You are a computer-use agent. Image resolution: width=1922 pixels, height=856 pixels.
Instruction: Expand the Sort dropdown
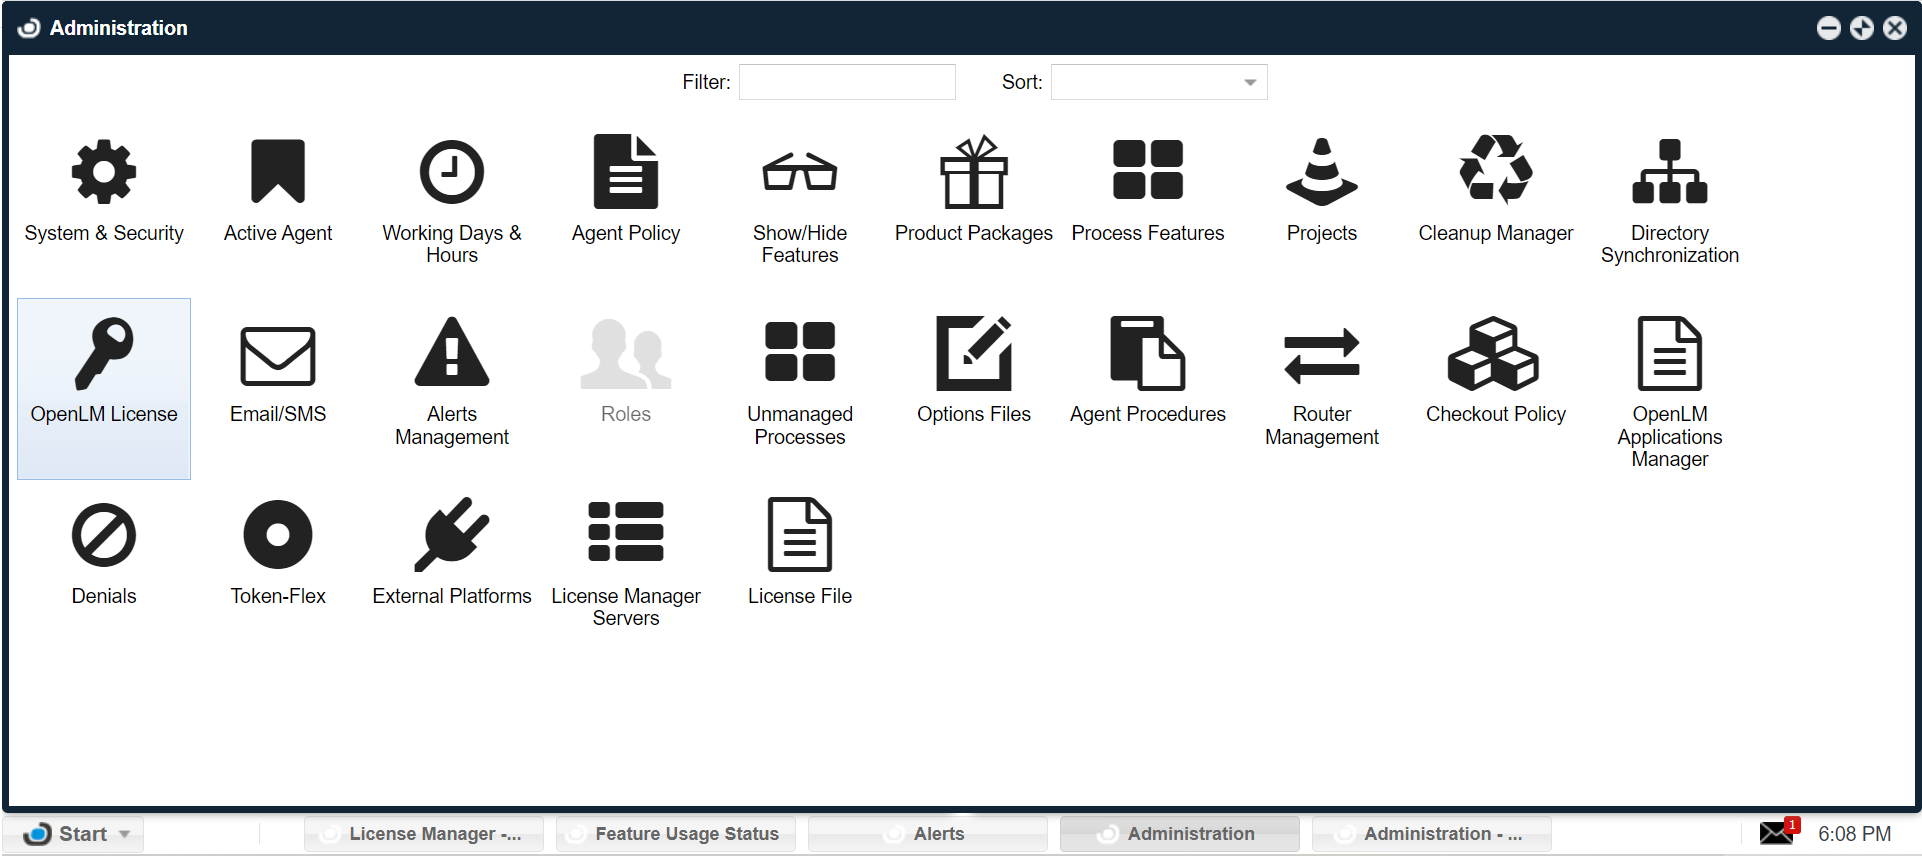1249,82
